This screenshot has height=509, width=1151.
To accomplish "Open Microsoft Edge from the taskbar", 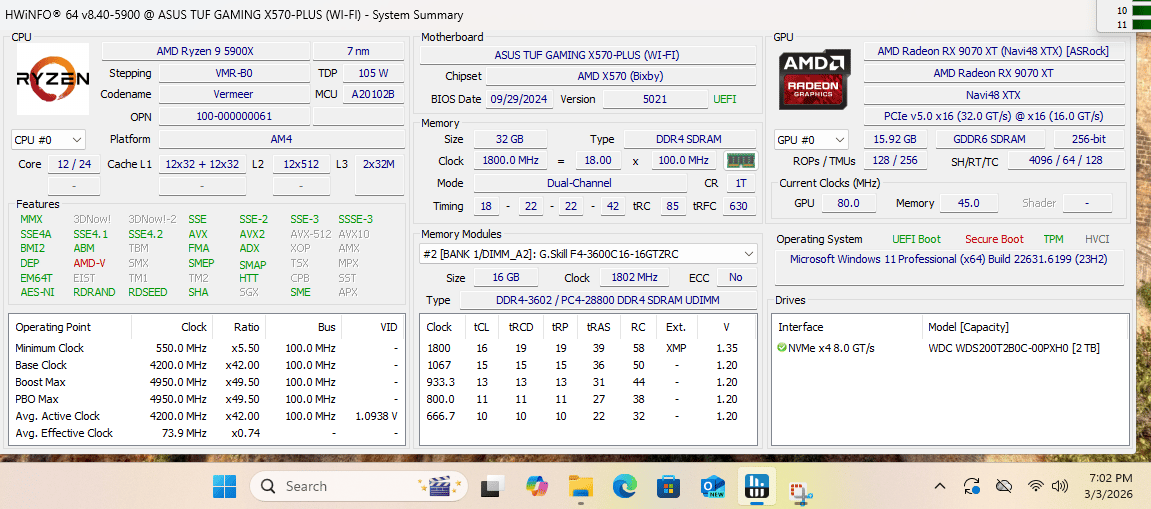I will 625,486.
